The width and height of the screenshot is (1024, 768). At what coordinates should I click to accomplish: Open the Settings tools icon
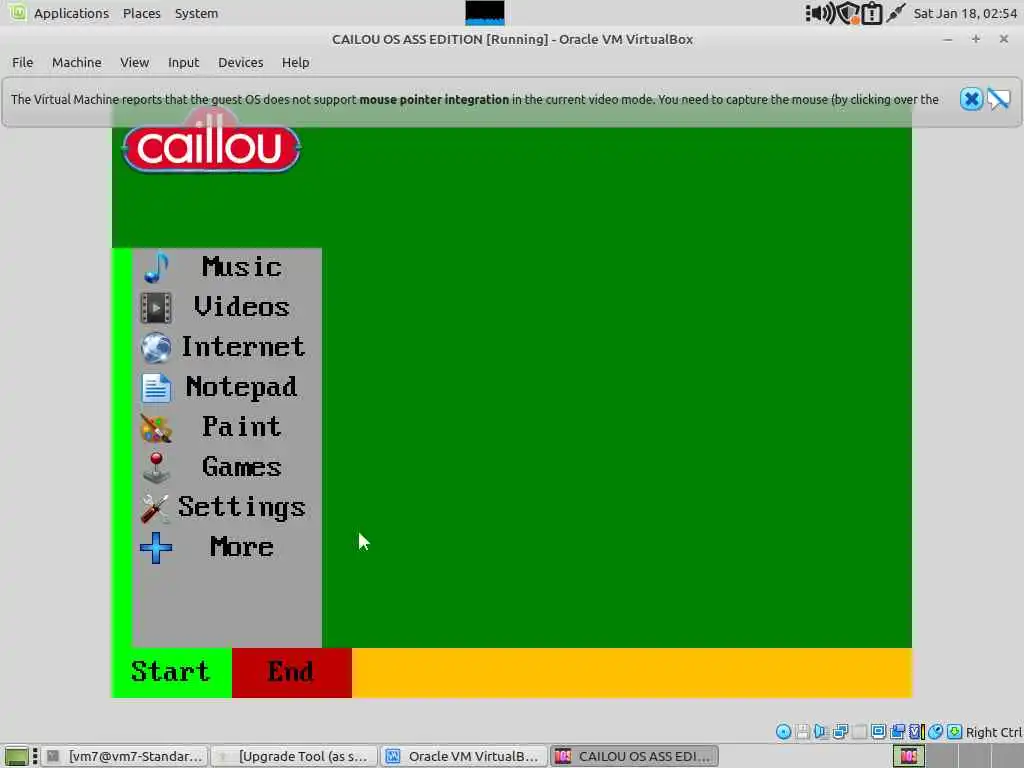(155, 509)
